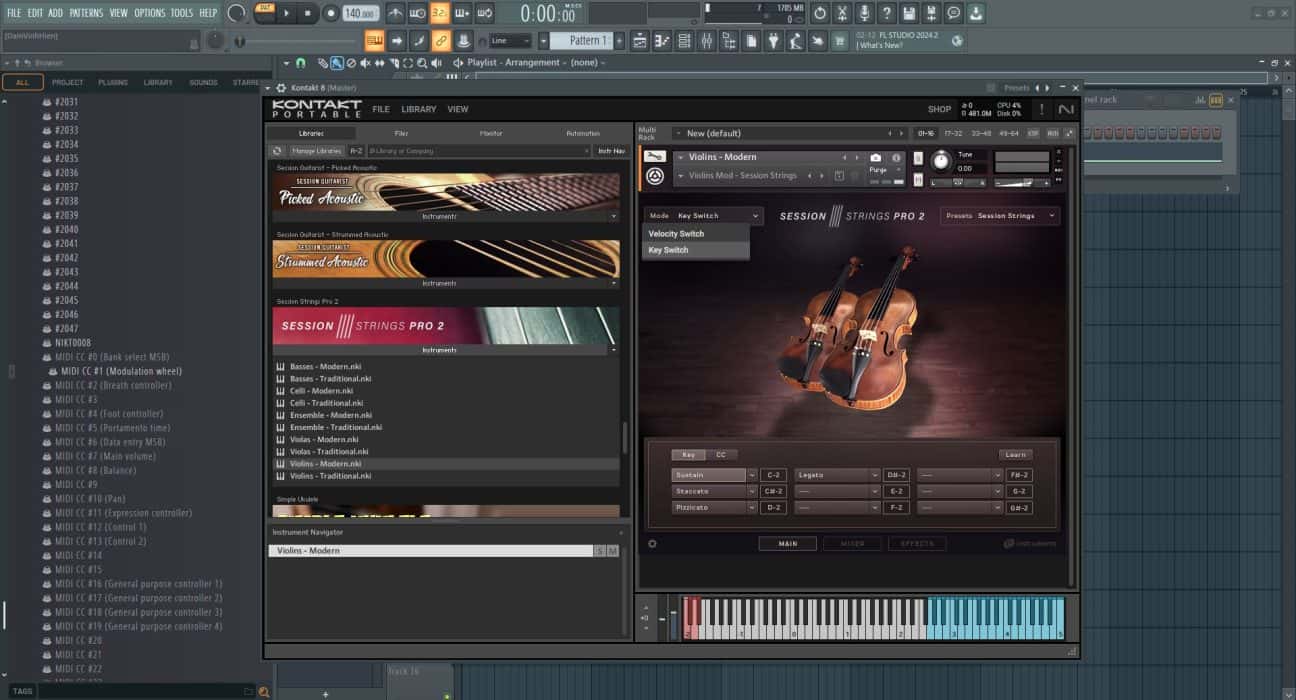Click the Learn button
1296x700 pixels.
tap(1015, 455)
